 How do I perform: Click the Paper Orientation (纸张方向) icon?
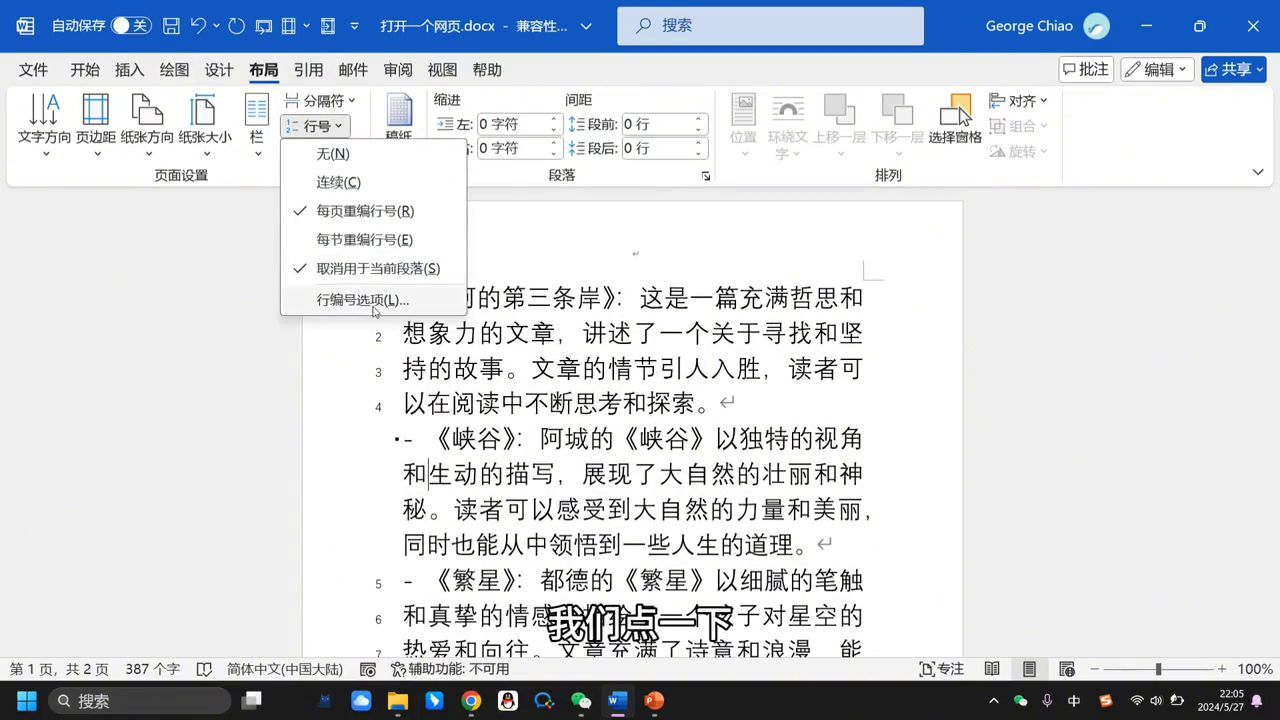[x=147, y=110]
